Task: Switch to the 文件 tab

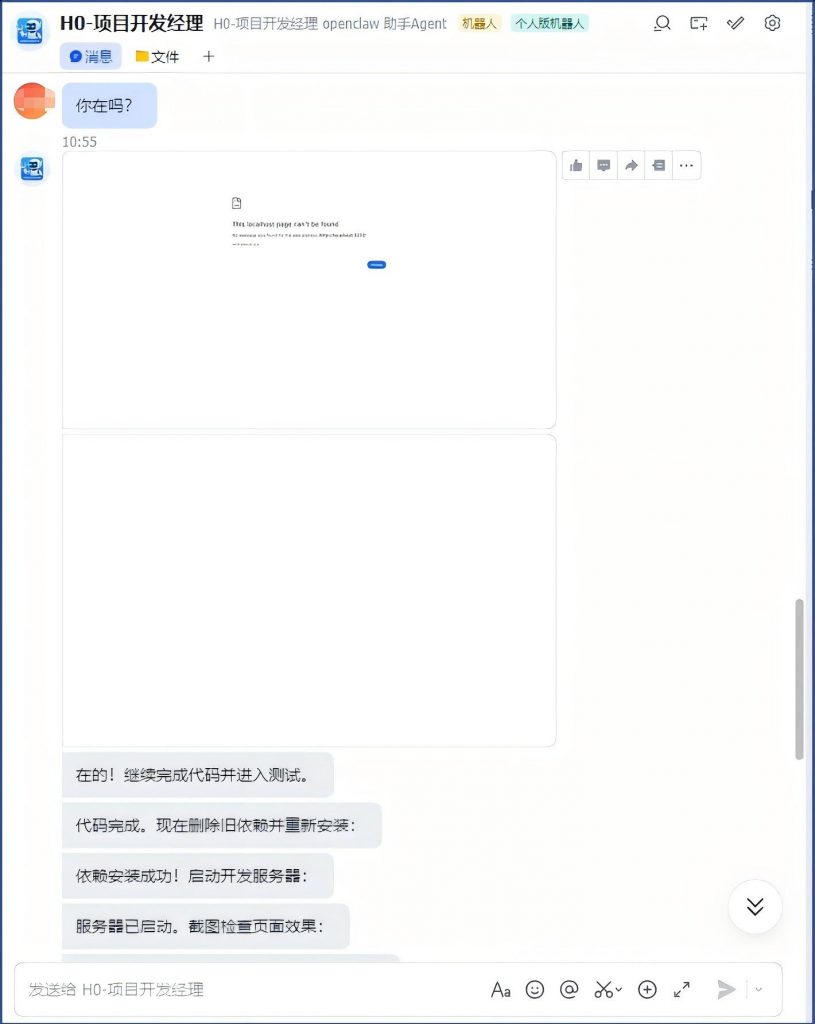Action: [x=157, y=57]
